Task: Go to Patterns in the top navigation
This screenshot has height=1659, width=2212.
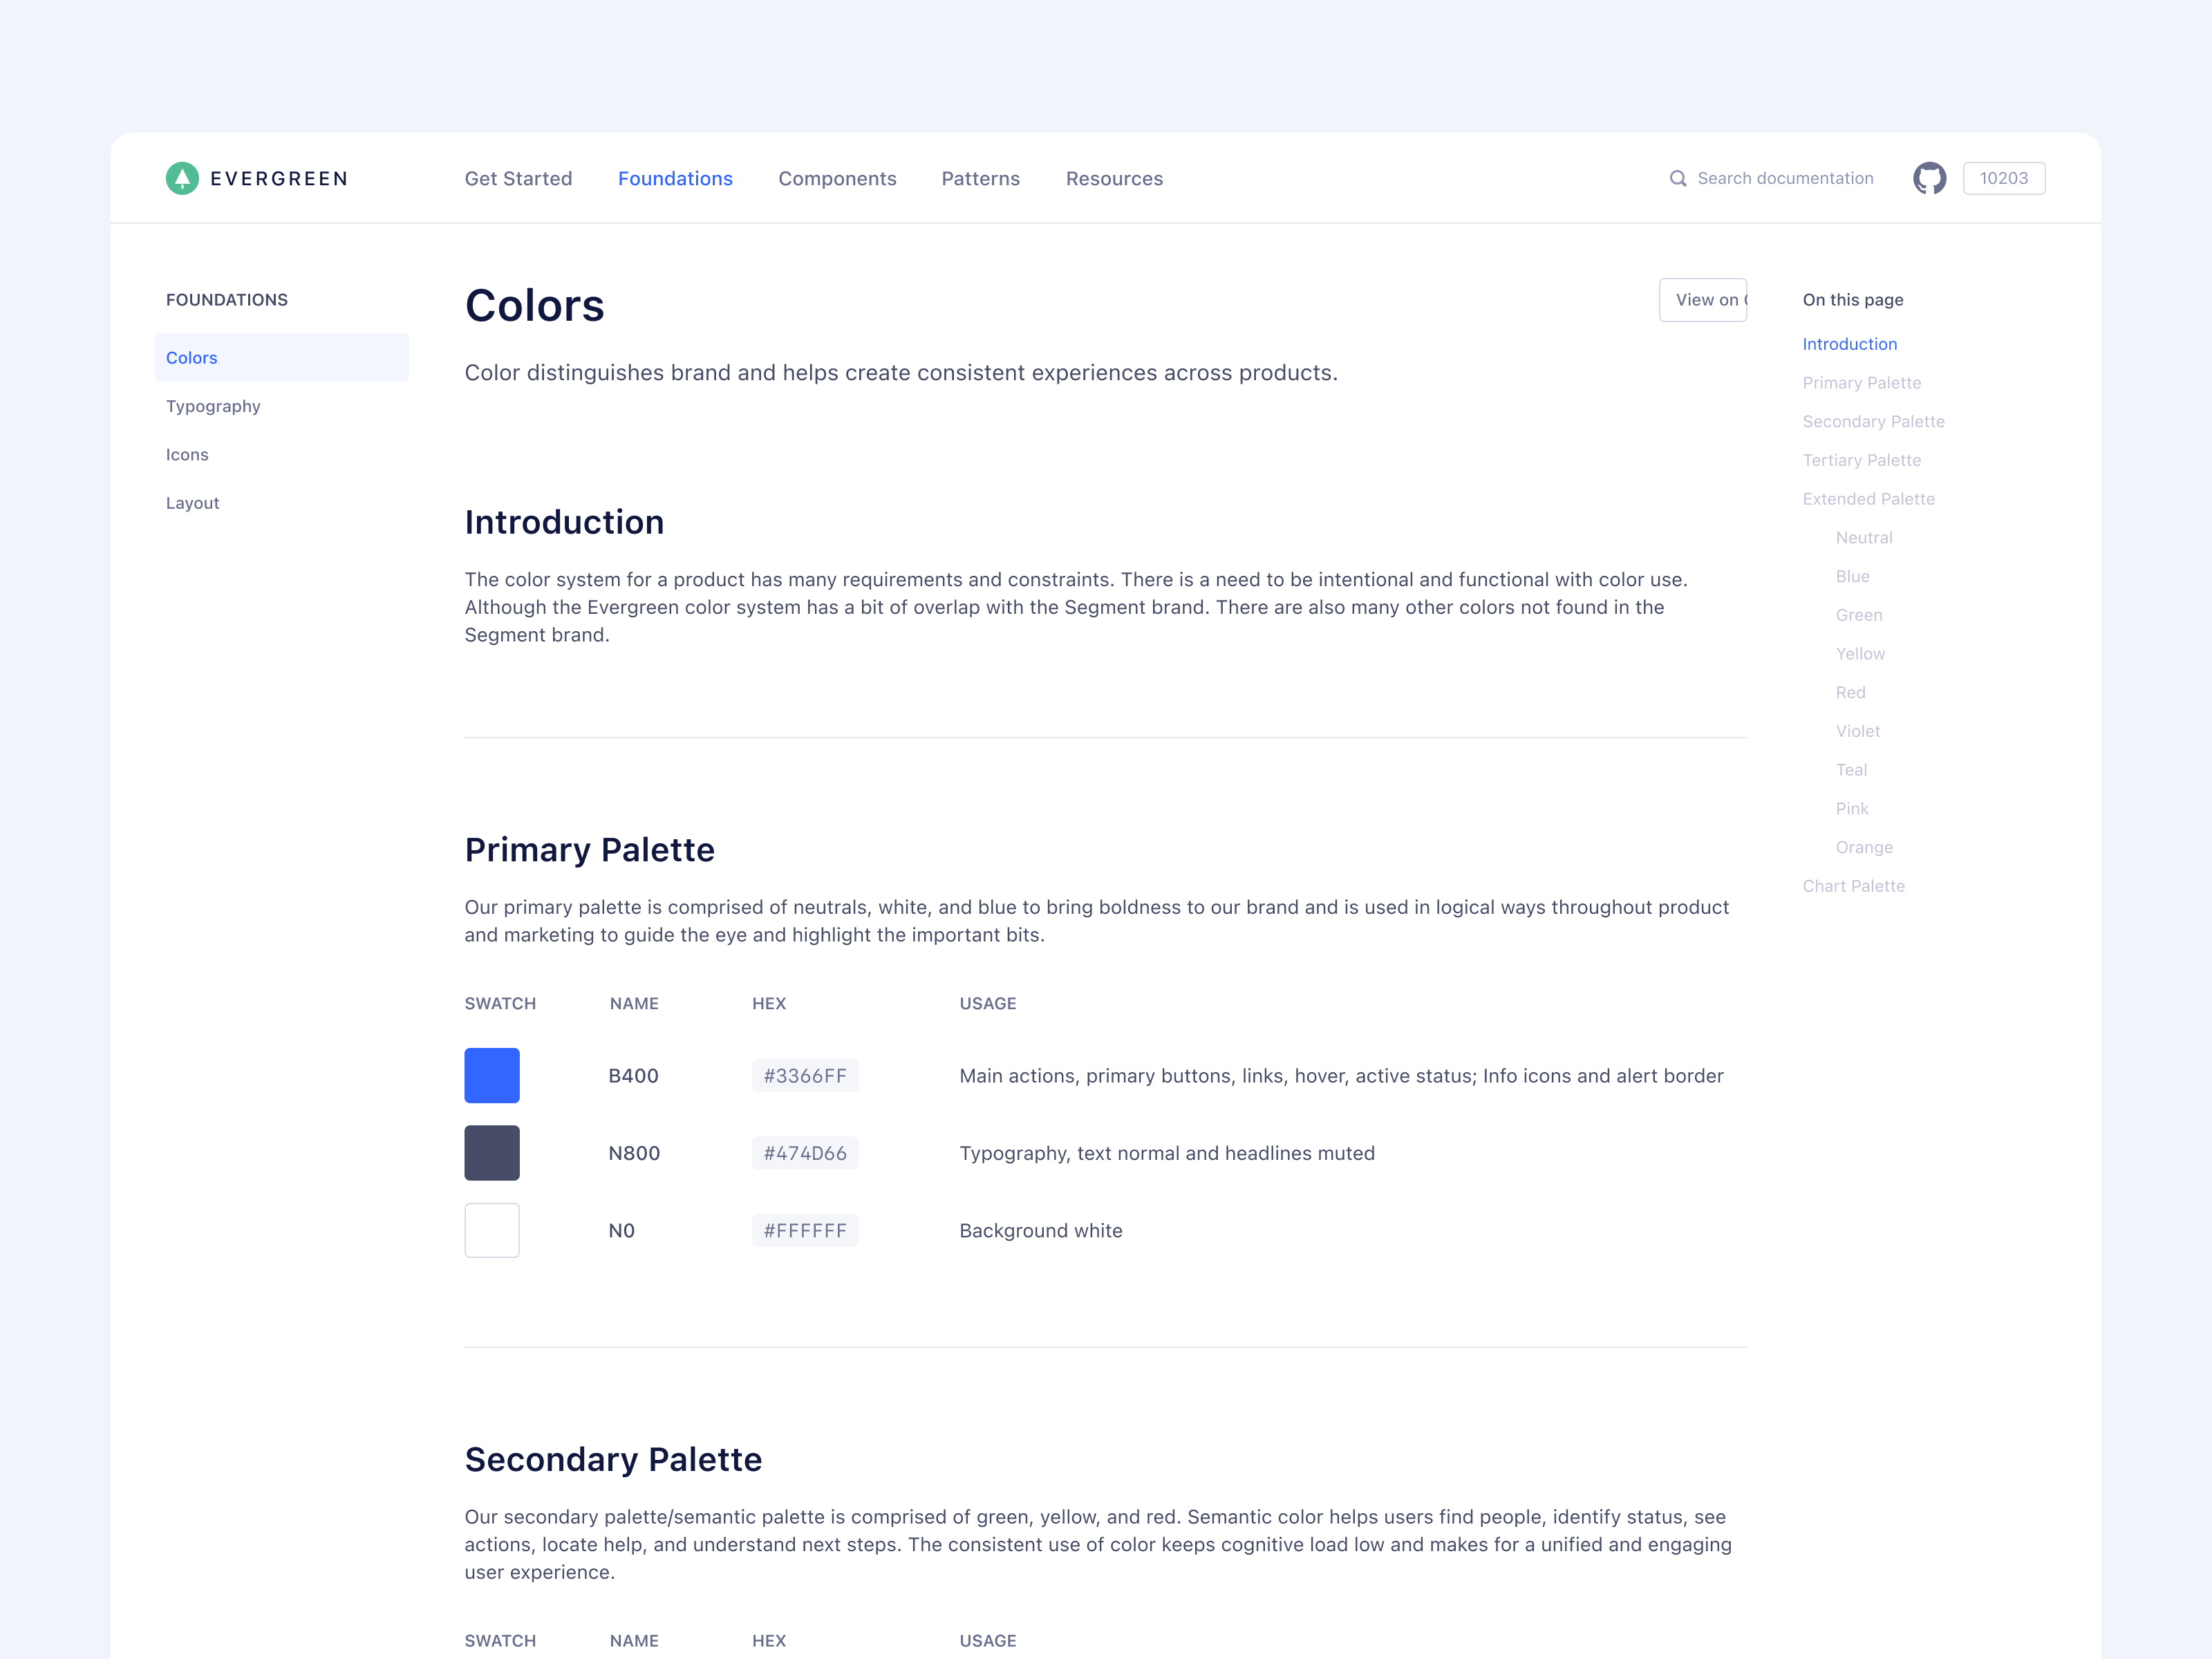Action: pyautogui.click(x=980, y=178)
